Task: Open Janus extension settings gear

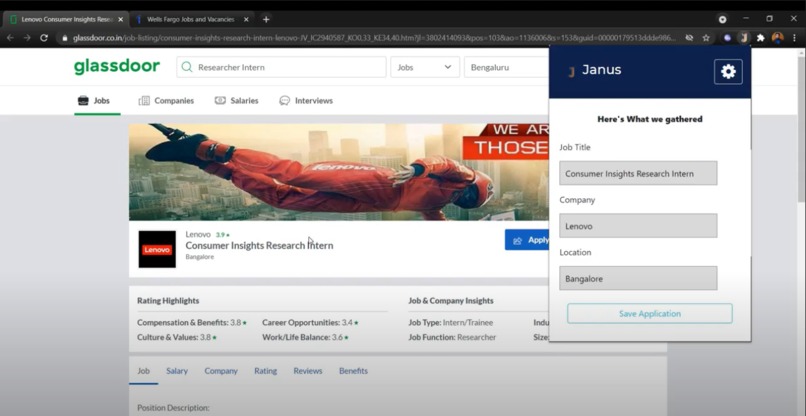Action: coord(728,71)
